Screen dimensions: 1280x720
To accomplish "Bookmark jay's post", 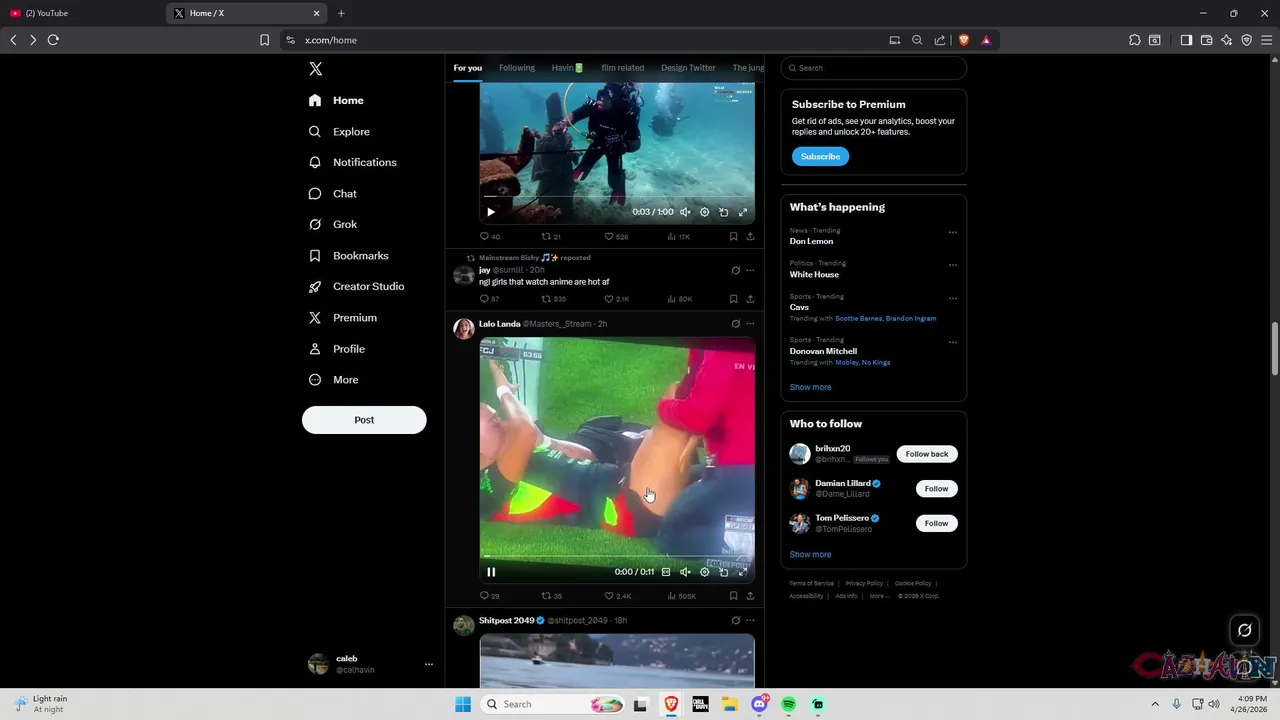I will pos(733,299).
